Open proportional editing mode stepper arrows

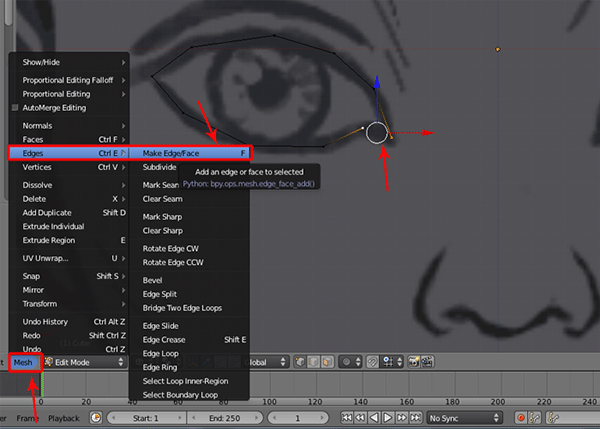click(x=358, y=362)
